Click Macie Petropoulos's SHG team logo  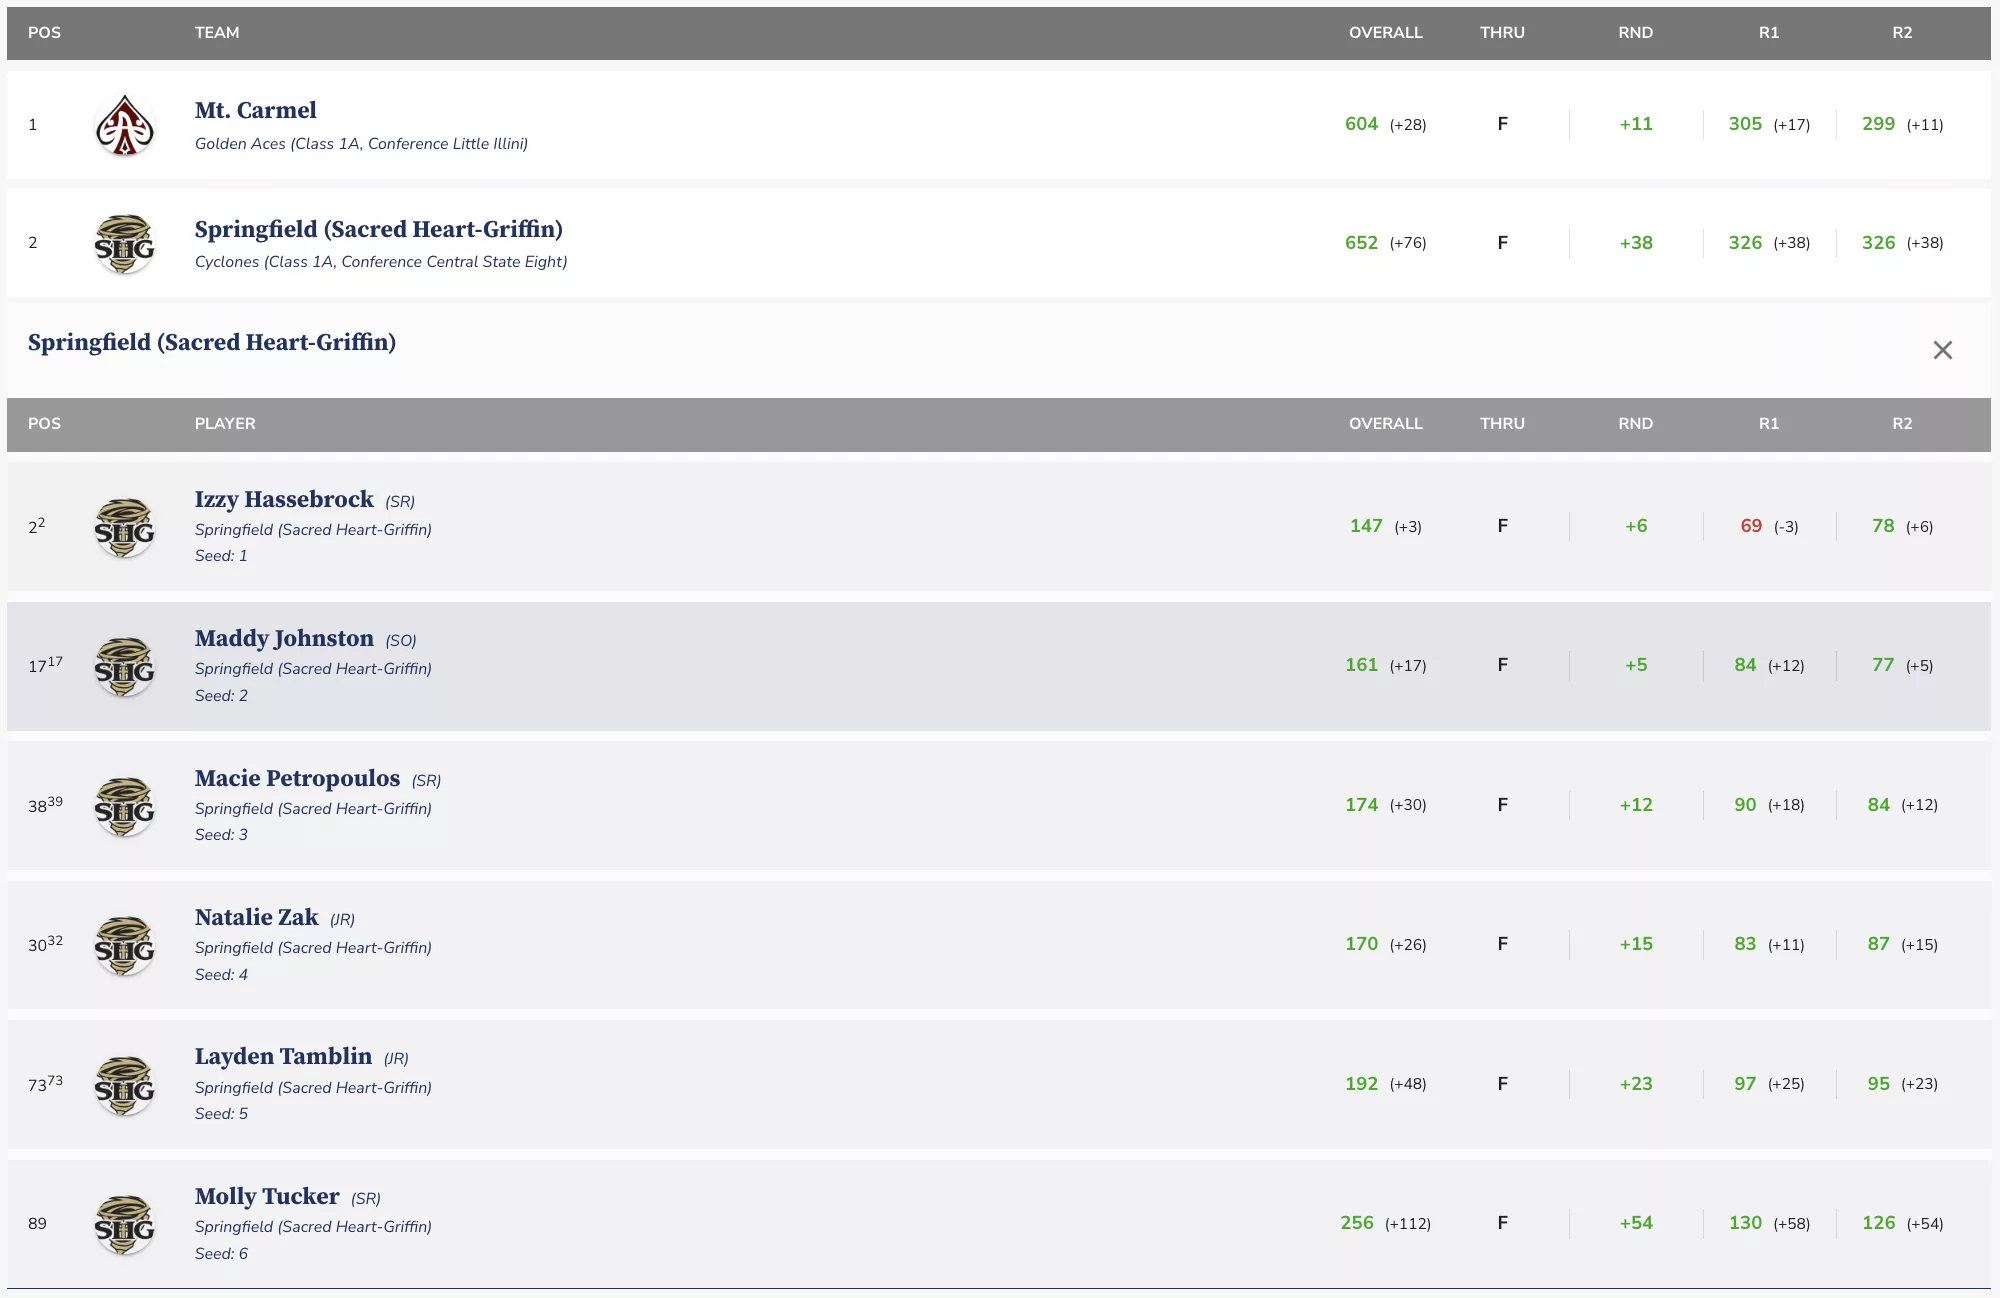coord(124,806)
